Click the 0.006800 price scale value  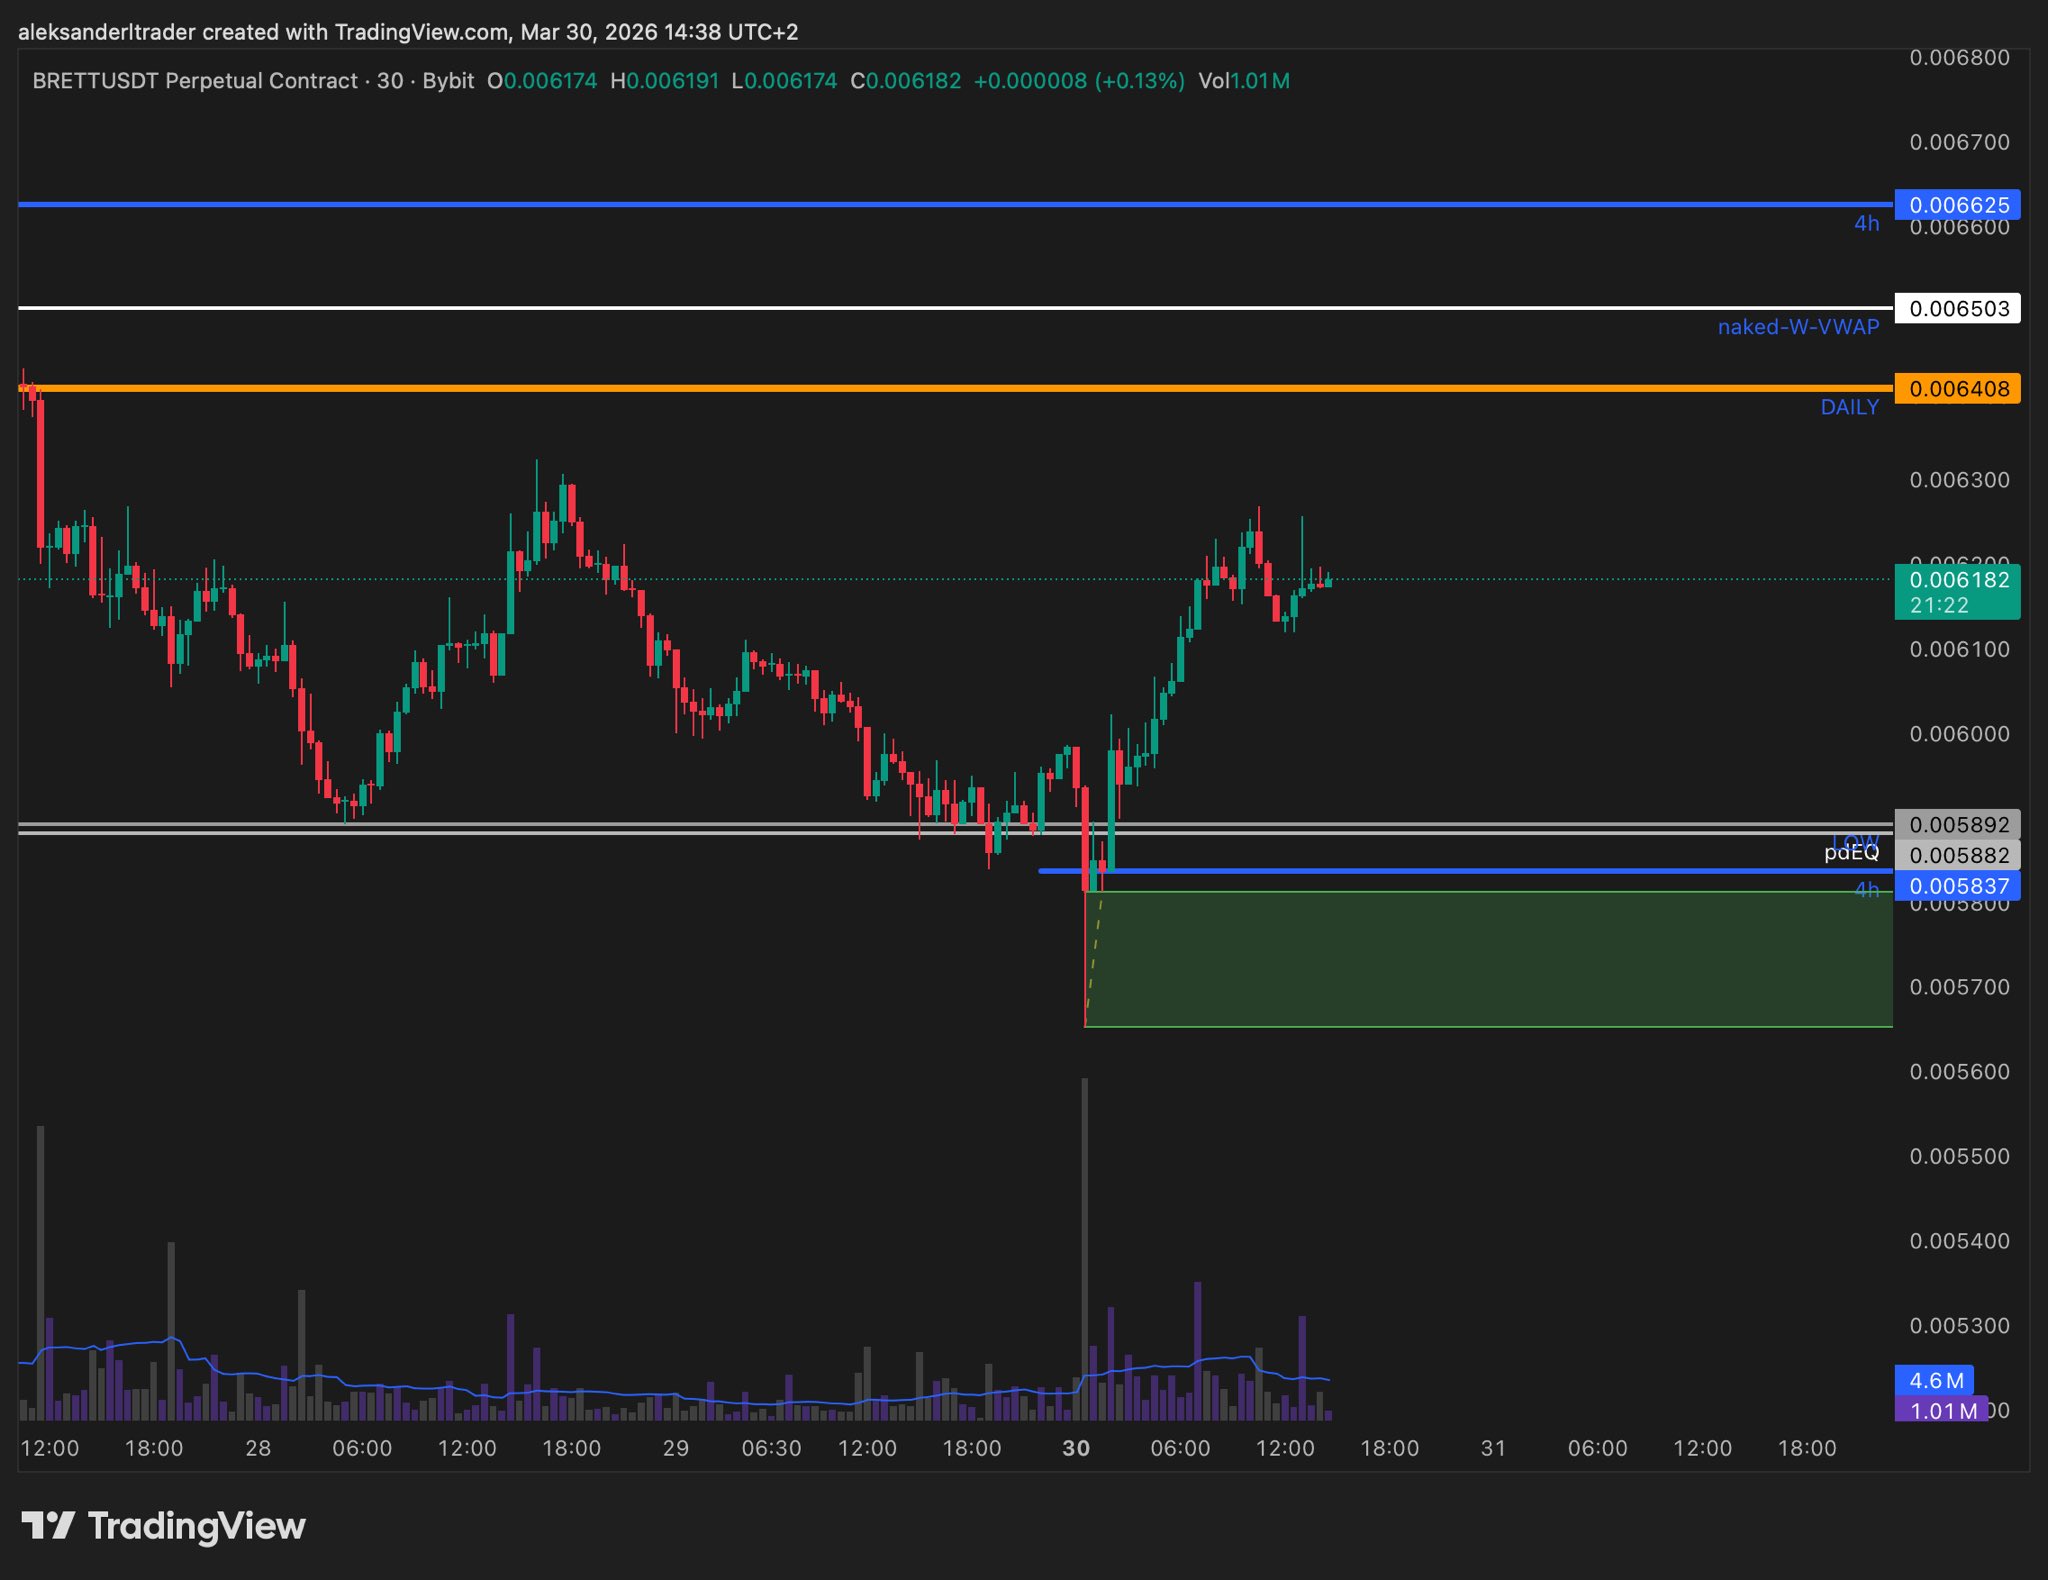click(x=1959, y=58)
